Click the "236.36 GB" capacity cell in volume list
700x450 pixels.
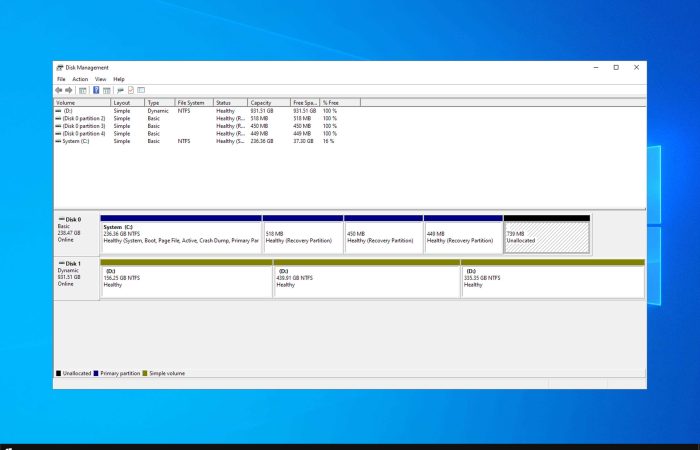(x=262, y=141)
